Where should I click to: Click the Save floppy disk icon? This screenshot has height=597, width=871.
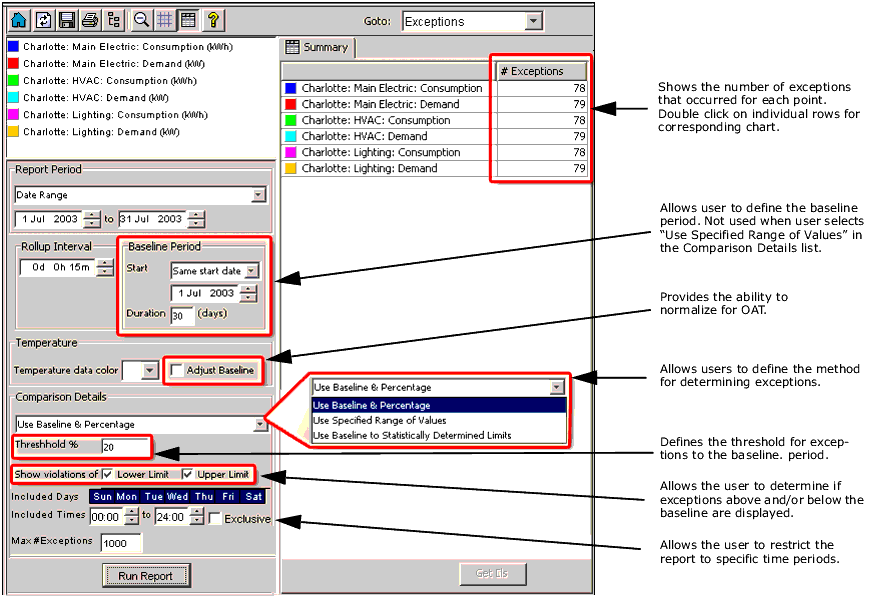(x=67, y=20)
